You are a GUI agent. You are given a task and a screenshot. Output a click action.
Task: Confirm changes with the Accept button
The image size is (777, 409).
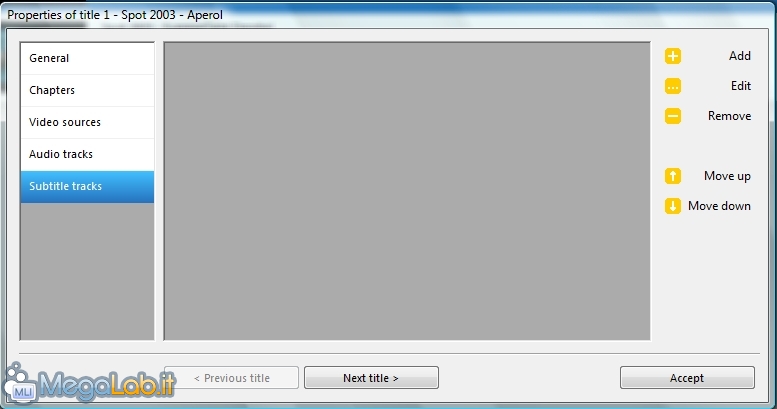pos(687,378)
